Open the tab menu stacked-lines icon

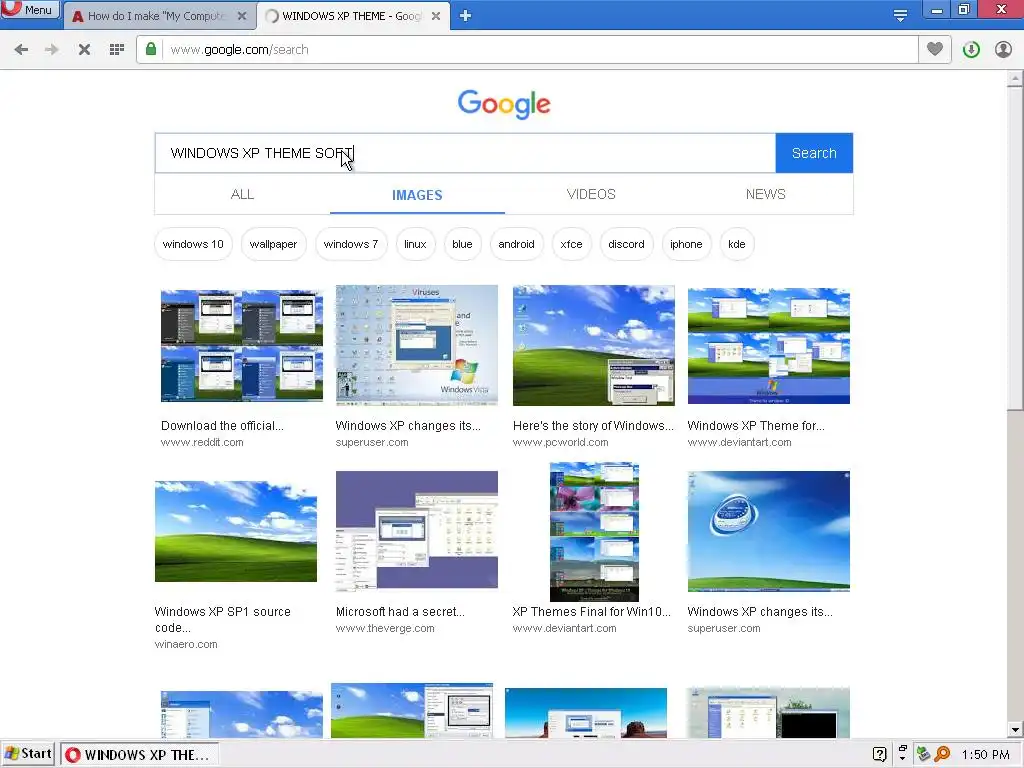click(900, 15)
